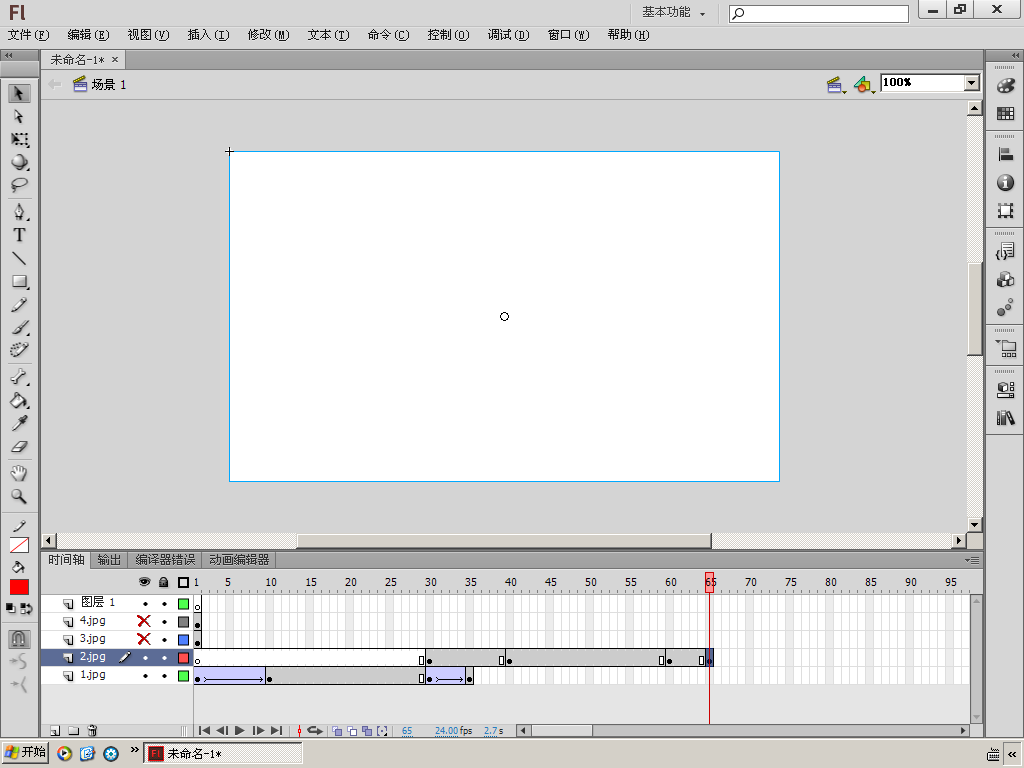Open the Color panel icon

pos(1006,86)
